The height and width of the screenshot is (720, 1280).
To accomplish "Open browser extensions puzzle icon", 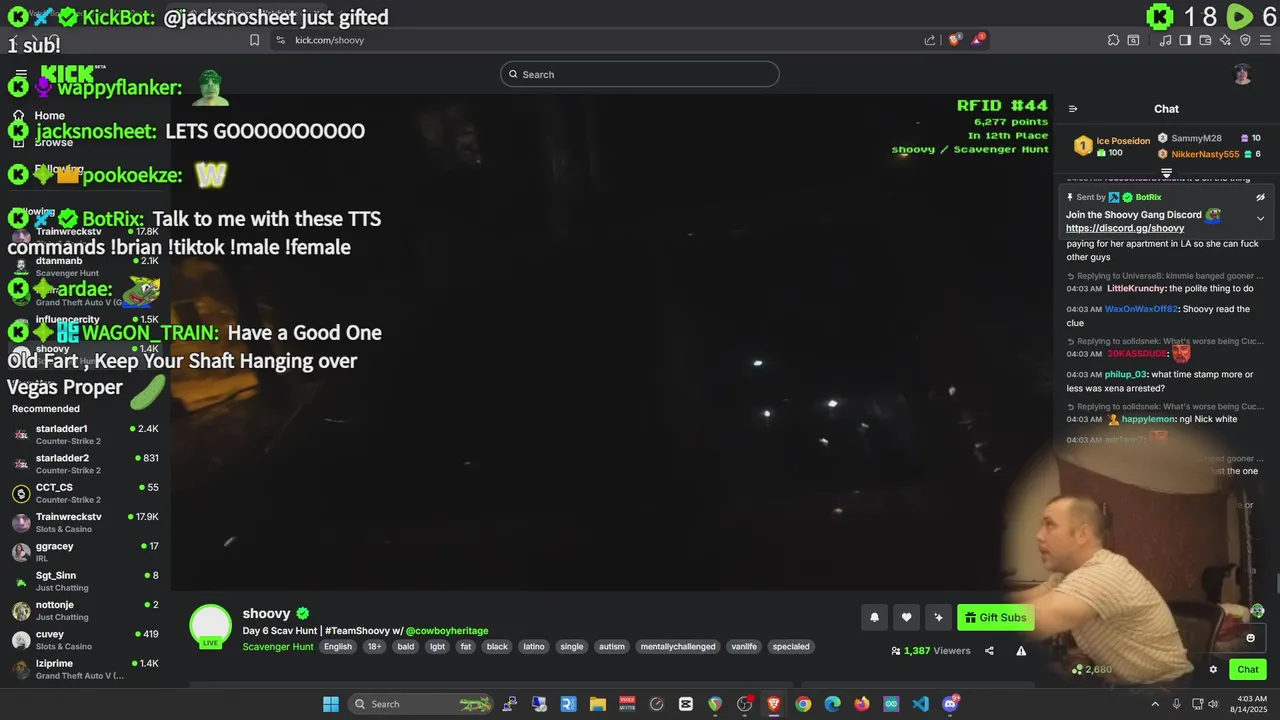I will [x=1113, y=40].
